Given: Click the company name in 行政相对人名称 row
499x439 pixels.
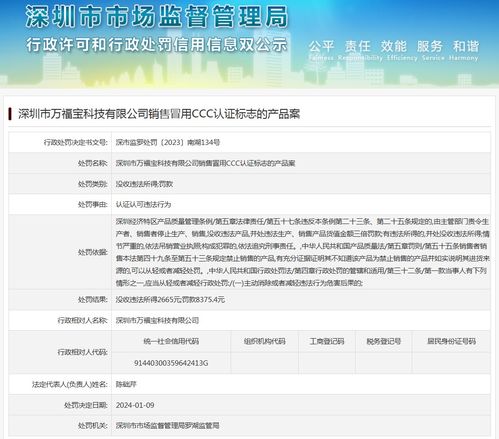Looking at the screenshot, I should [157, 320].
